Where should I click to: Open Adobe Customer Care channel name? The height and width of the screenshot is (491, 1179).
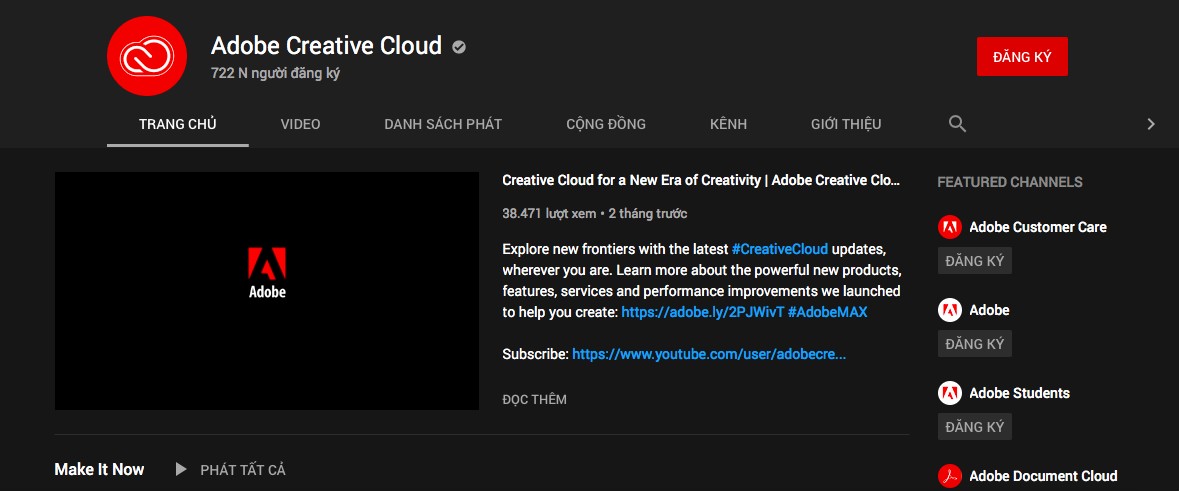click(1038, 227)
